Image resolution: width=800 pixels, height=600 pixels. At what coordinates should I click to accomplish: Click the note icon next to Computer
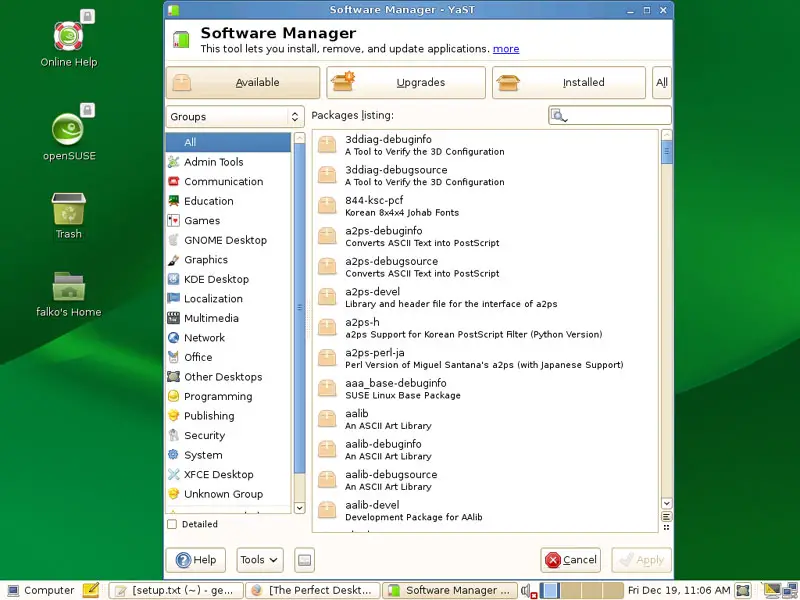pyautogui.click(x=91, y=590)
